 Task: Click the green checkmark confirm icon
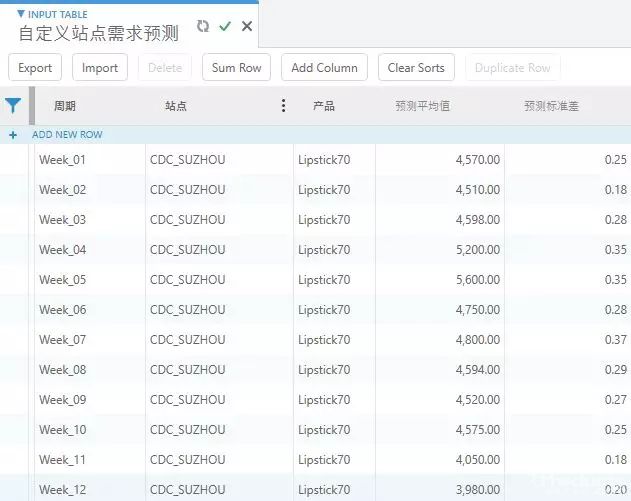(225, 27)
